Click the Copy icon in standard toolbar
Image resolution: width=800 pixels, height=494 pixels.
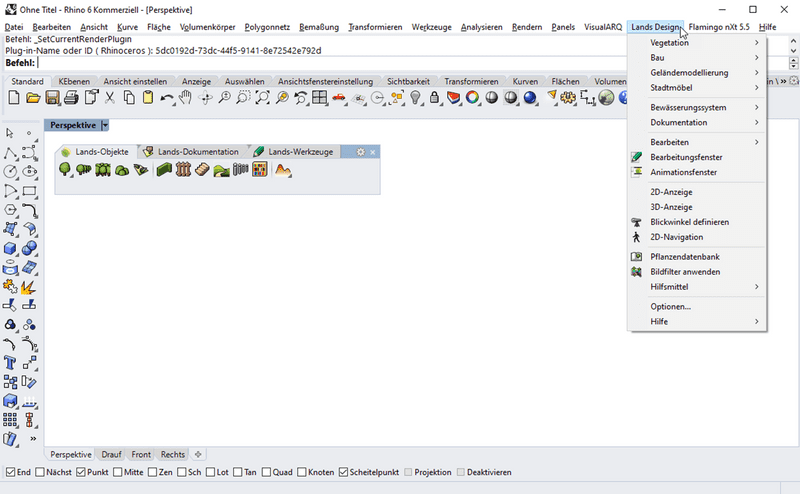pos(129,97)
